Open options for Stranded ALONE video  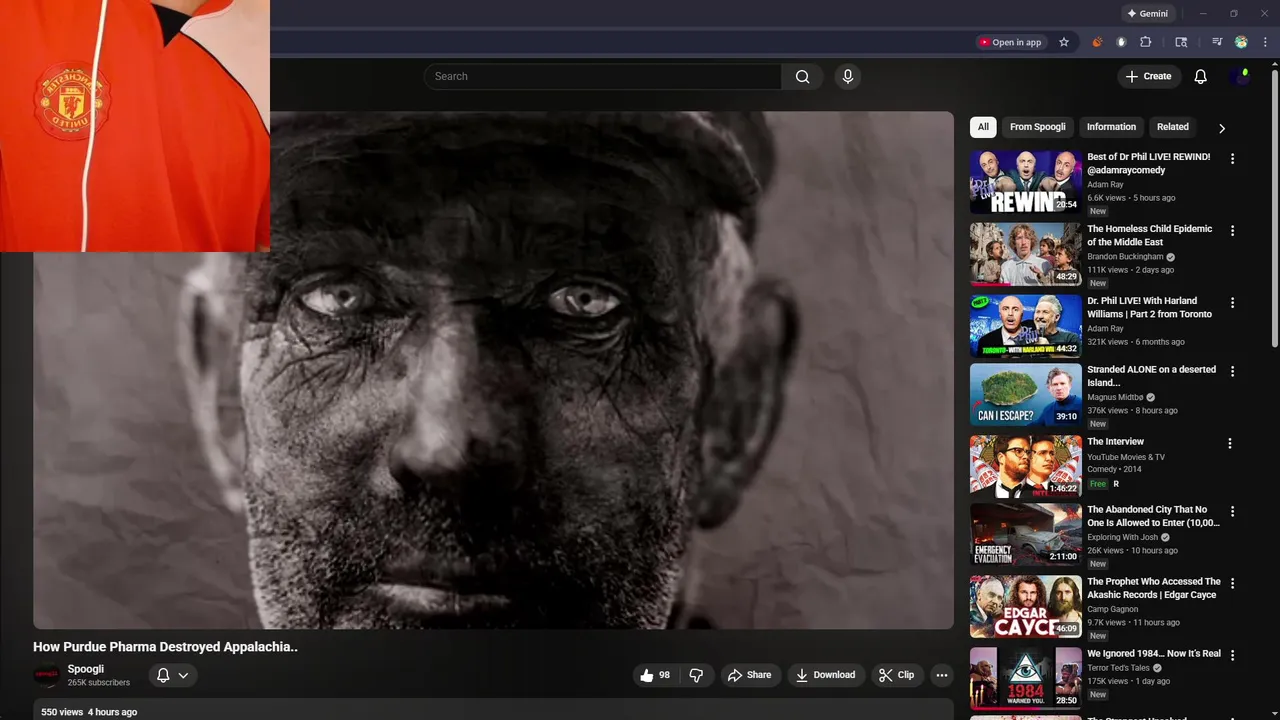(1232, 371)
